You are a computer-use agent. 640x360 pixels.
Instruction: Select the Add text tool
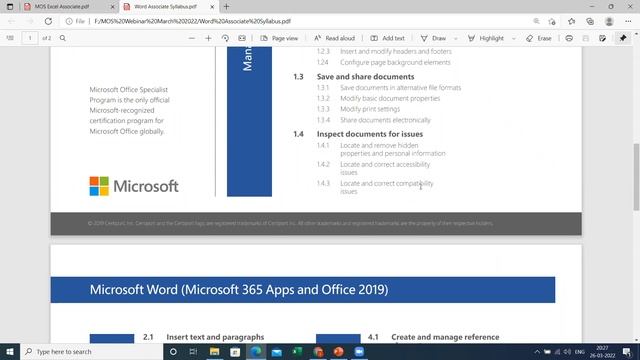point(387,38)
